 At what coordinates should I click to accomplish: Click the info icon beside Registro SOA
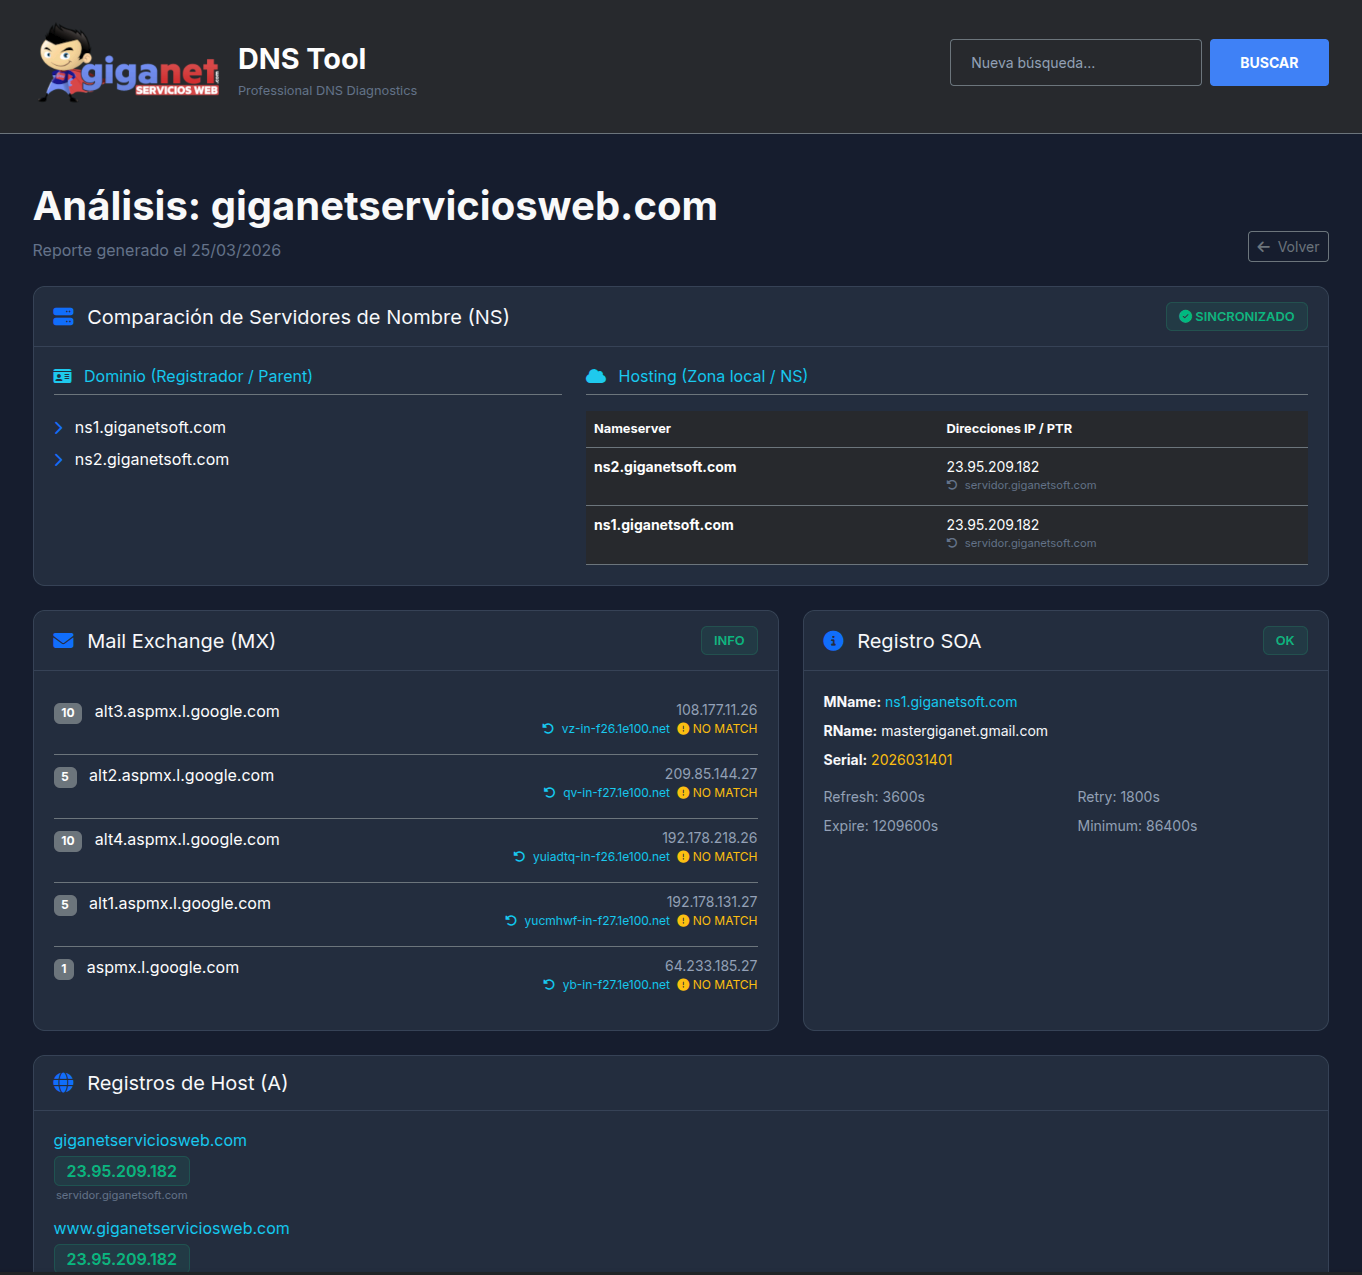(833, 641)
